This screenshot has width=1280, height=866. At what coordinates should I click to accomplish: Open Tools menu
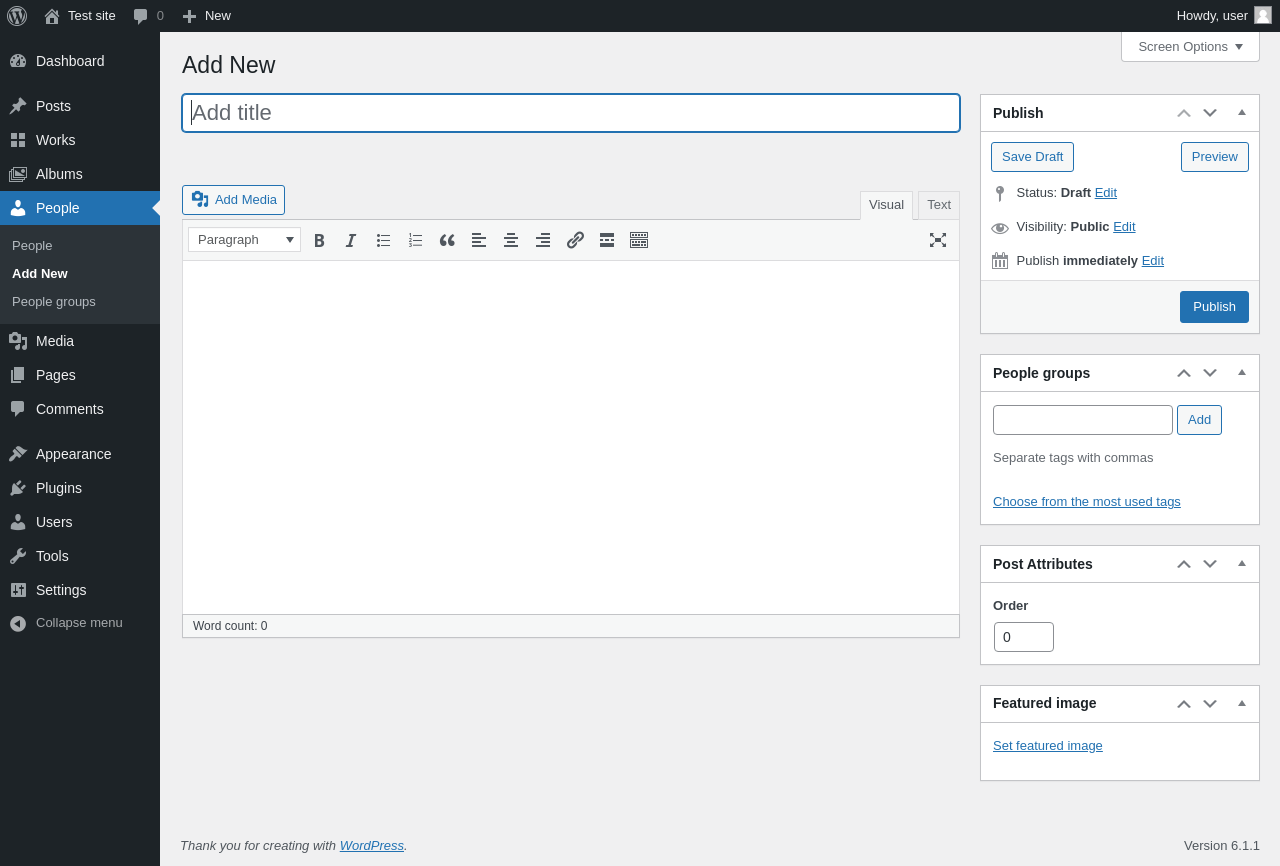(80, 556)
